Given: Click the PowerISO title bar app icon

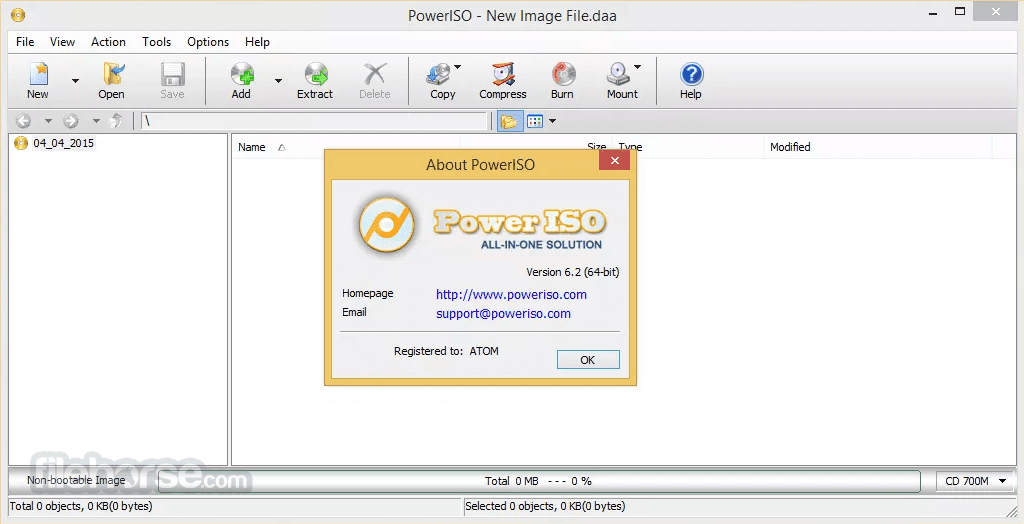Looking at the screenshot, I should (18, 14).
